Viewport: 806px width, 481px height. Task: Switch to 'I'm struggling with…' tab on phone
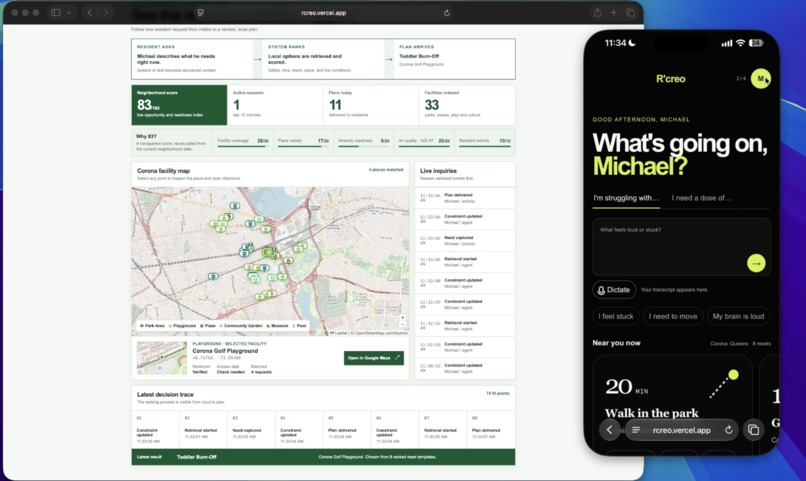pos(626,198)
